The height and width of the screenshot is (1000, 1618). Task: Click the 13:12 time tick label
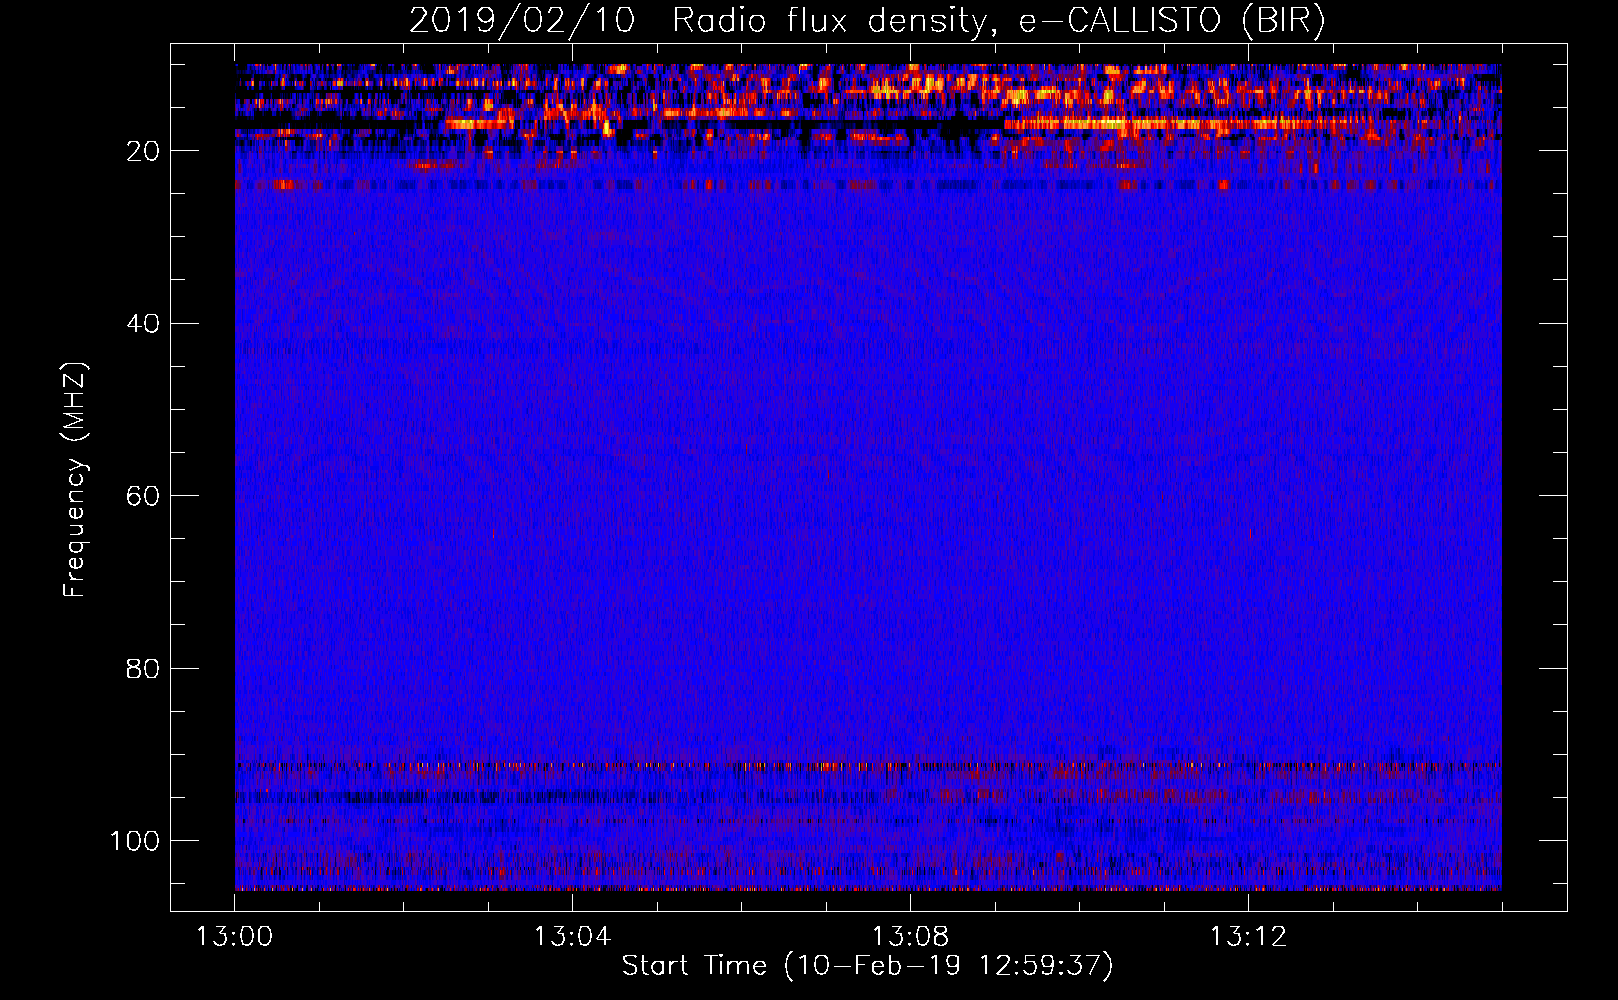tap(1248, 937)
